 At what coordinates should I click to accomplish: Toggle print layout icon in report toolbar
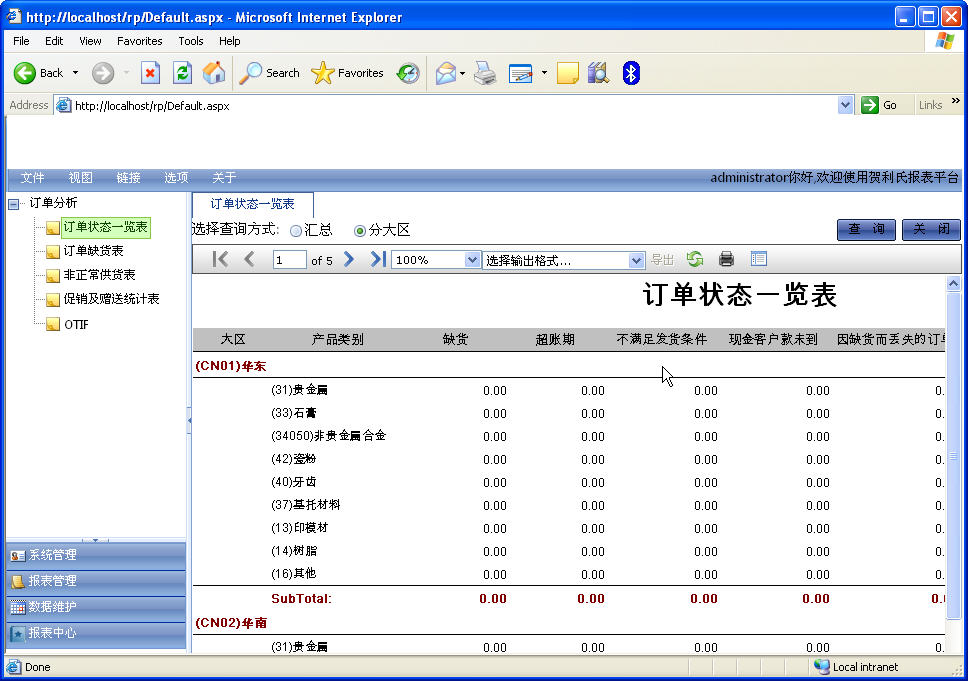pos(759,259)
